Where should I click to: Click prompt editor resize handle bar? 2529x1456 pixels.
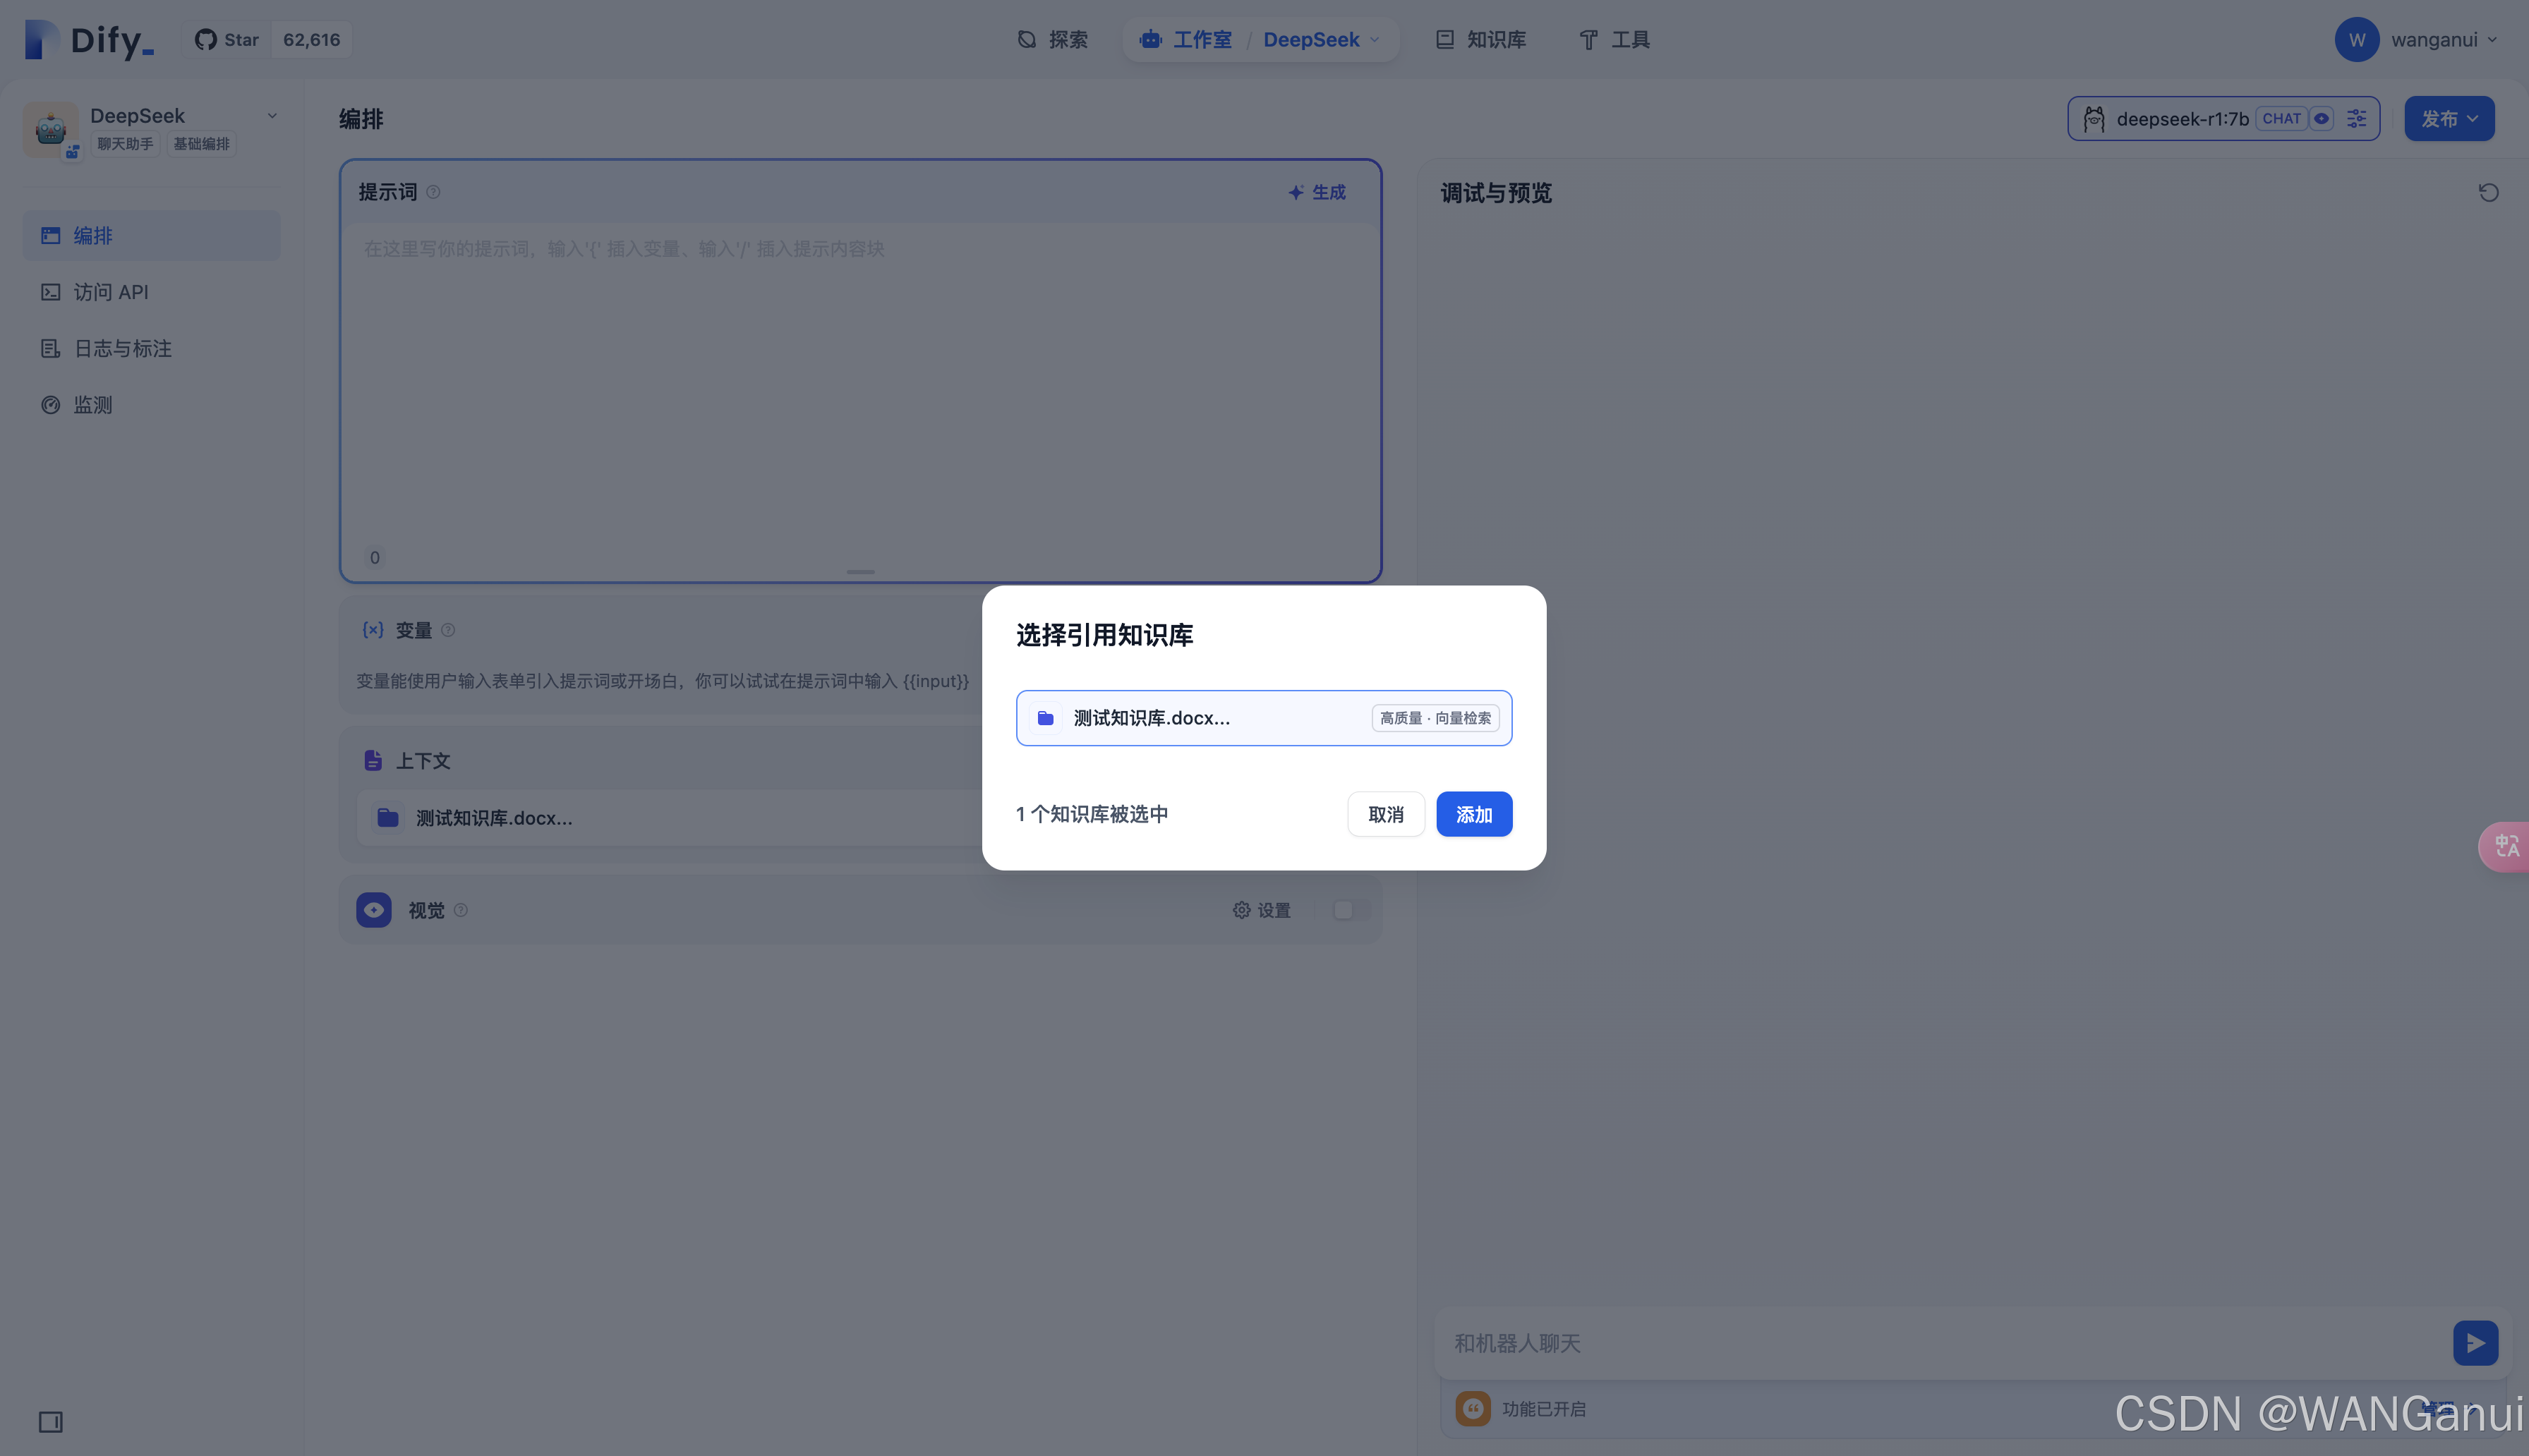click(x=860, y=572)
